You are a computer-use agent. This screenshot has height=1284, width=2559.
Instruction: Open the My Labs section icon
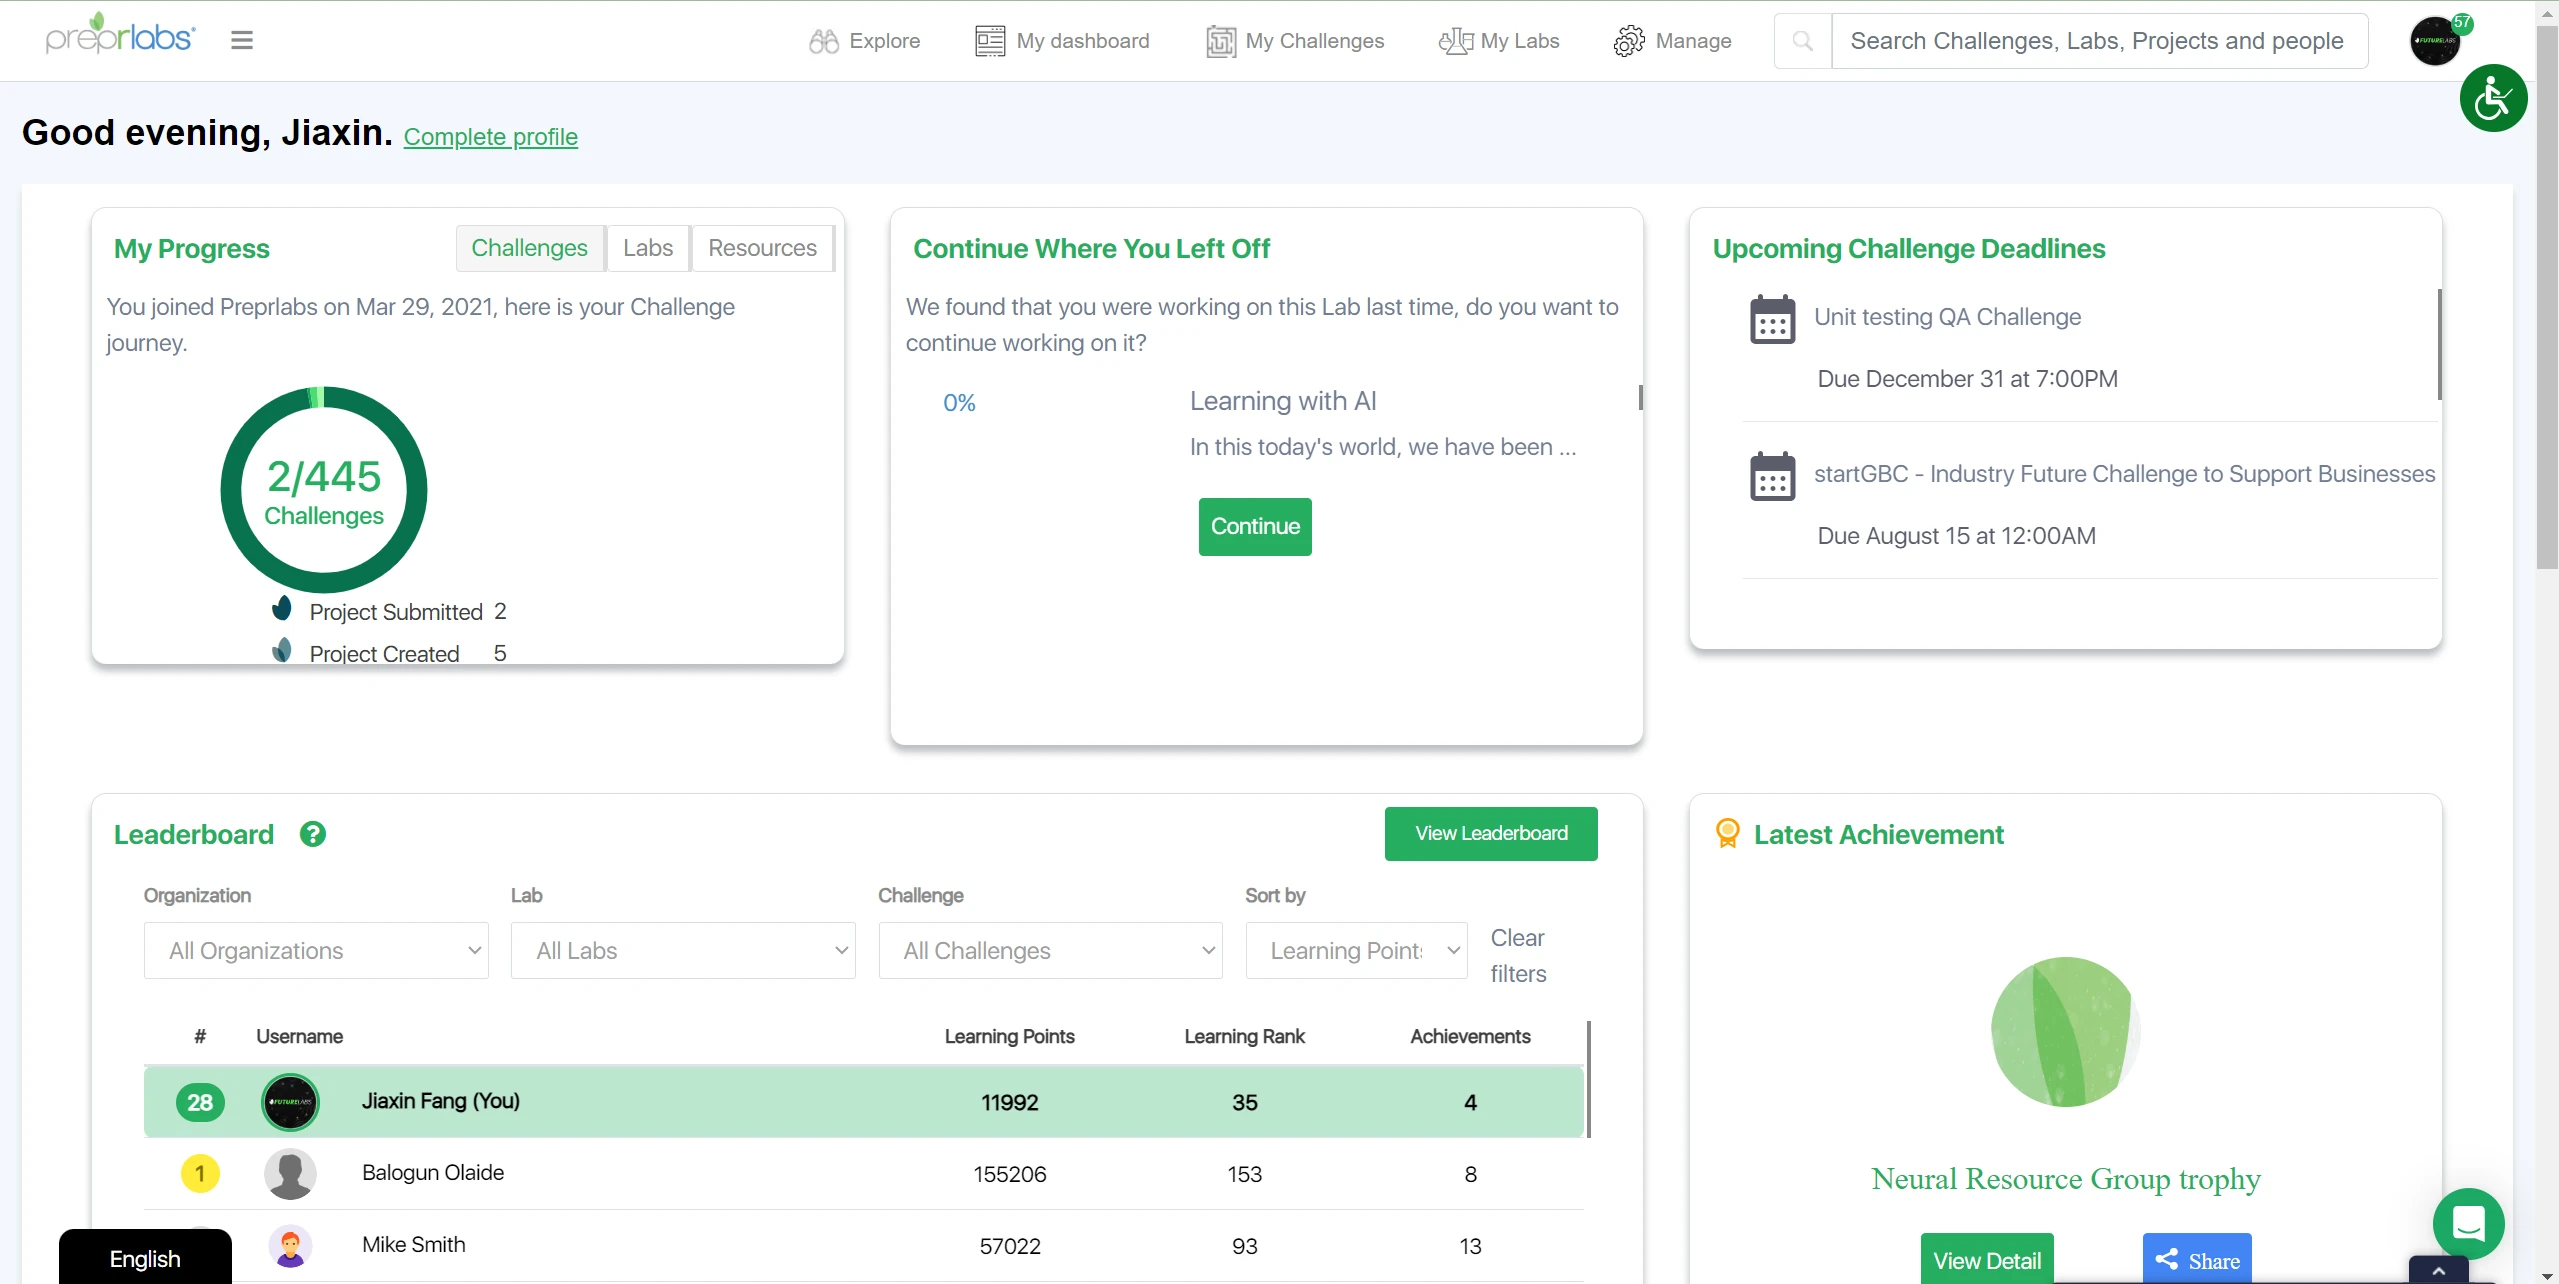coord(1454,41)
